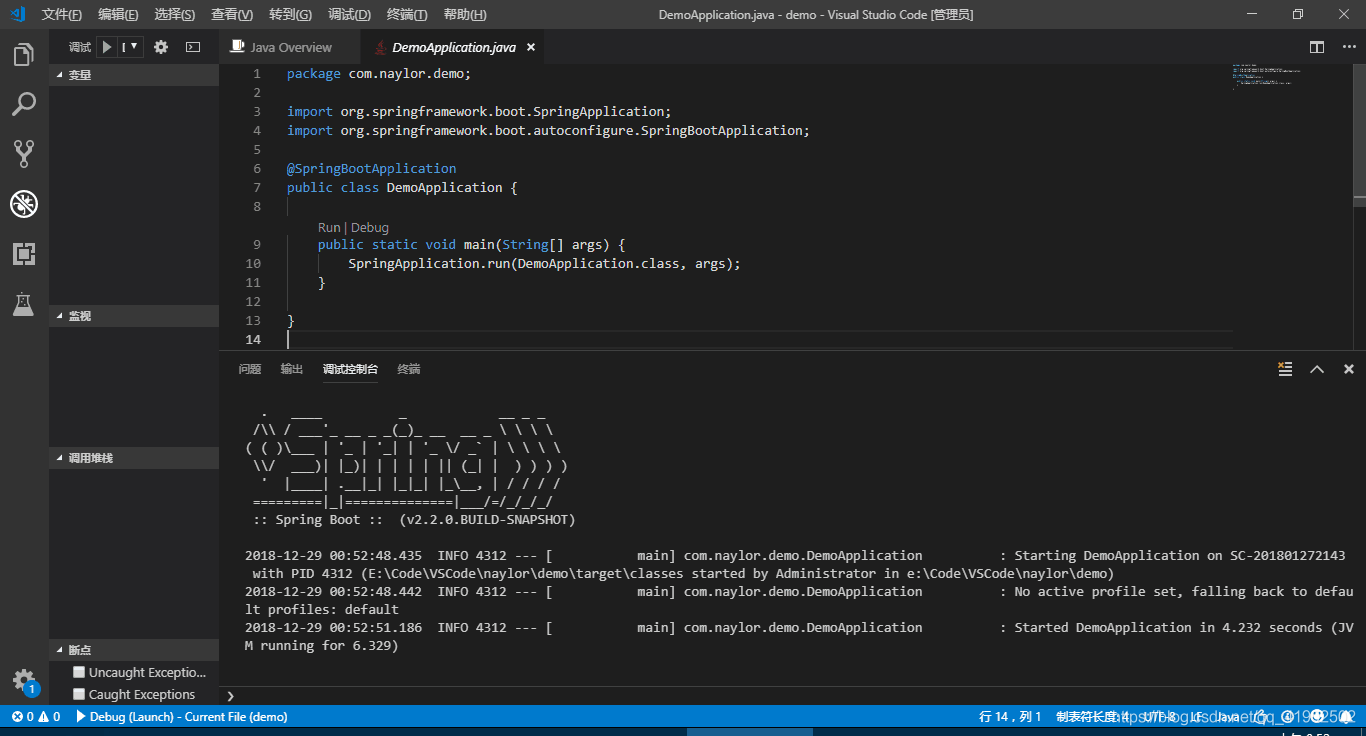Select the Debug view bug icon
Image resolution: width=1366 pixels, height=736 pixels.
click(x=24, y=204)
